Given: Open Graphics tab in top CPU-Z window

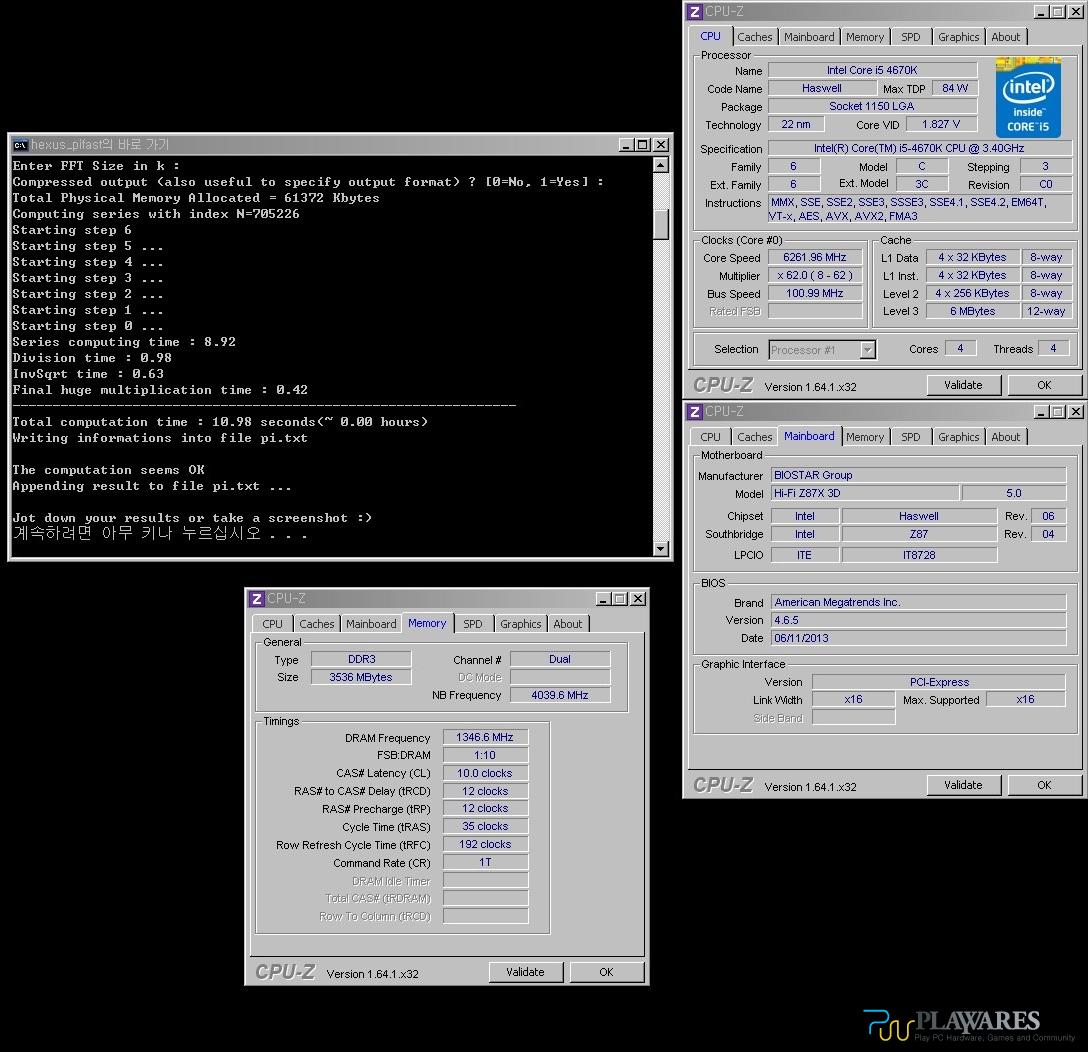Looking at the screenshot, I should [x=958, y=37].
